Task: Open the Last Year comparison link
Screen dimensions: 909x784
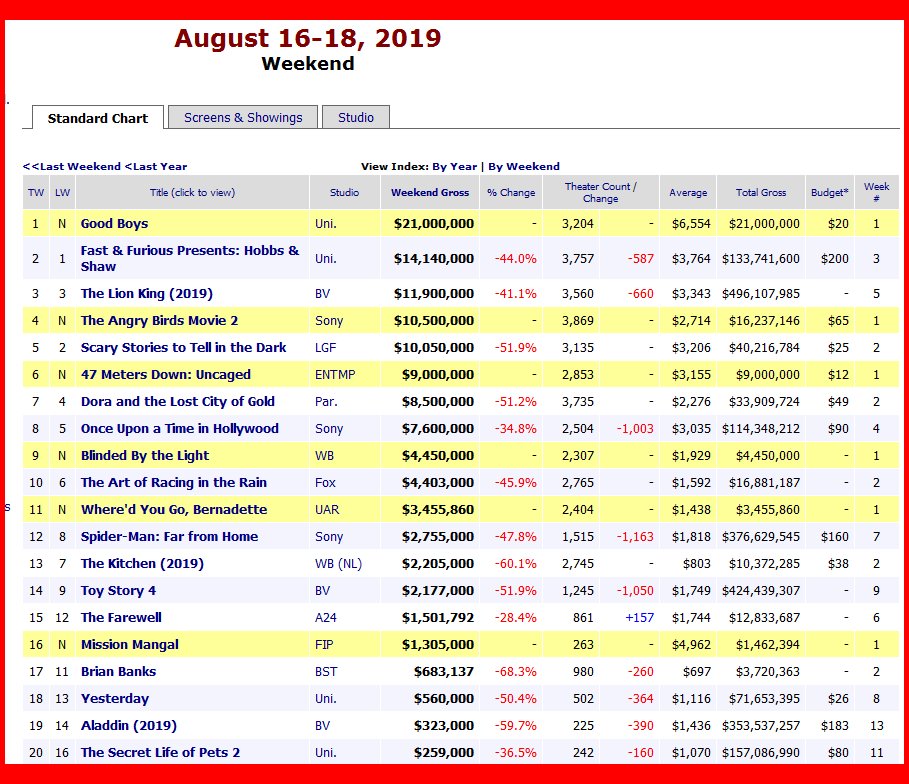Action: tap(156, 166)
